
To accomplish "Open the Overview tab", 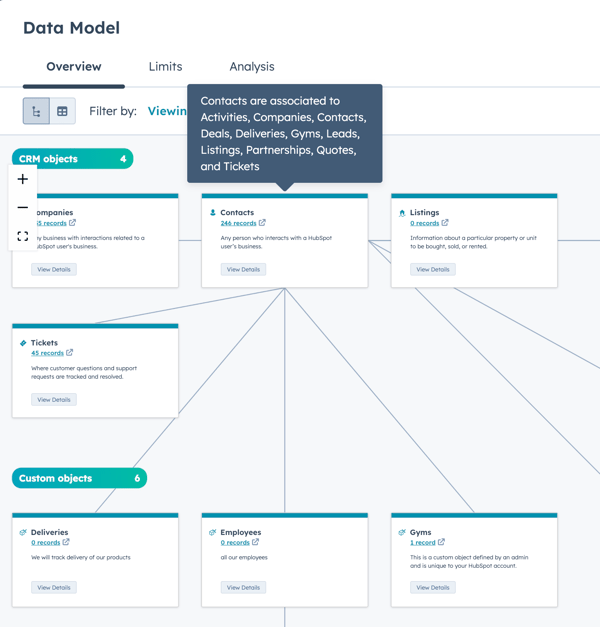I will click(74, 66).
